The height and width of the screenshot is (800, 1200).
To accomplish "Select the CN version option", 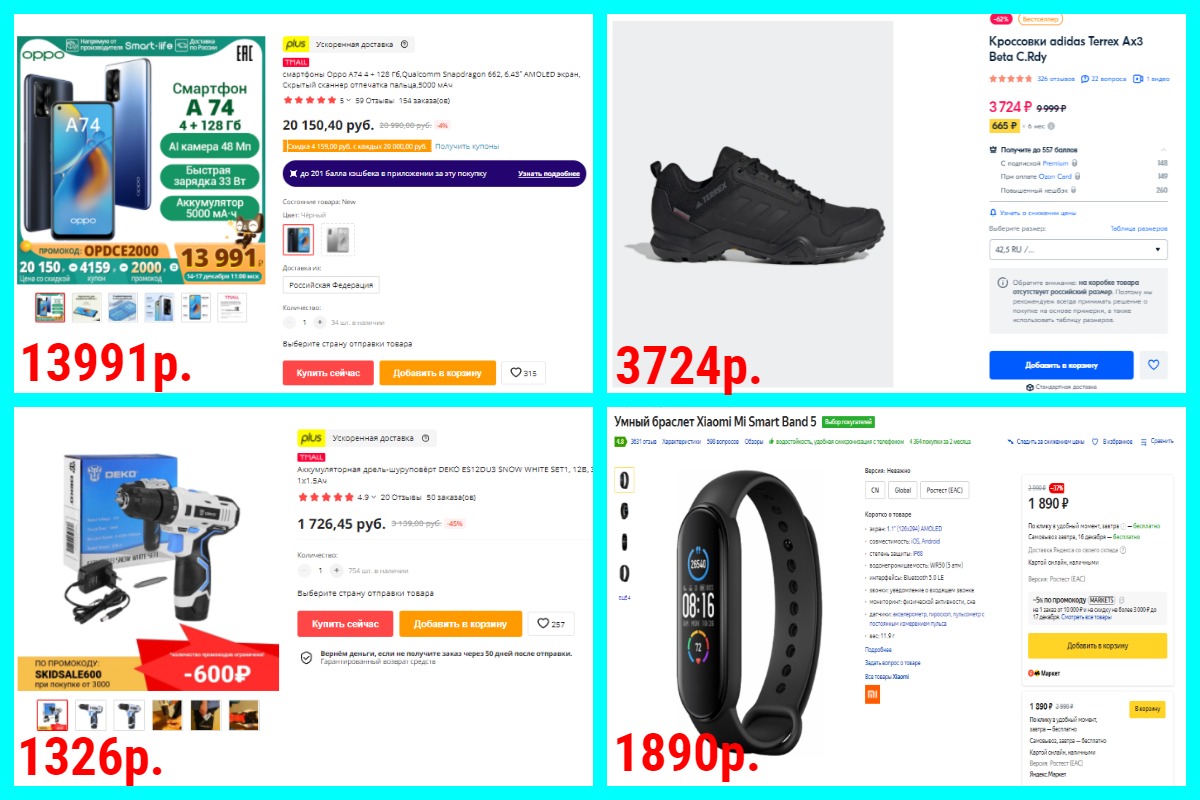I will (x=876, y=490).
